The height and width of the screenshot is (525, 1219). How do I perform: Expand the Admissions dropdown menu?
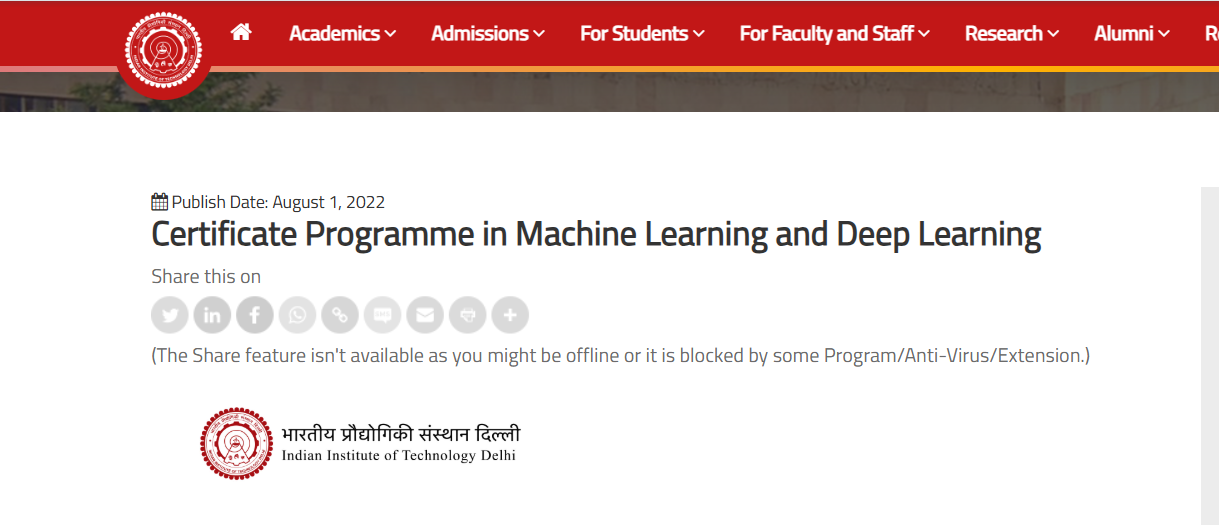pyautogui.click(x=488, y=34)
